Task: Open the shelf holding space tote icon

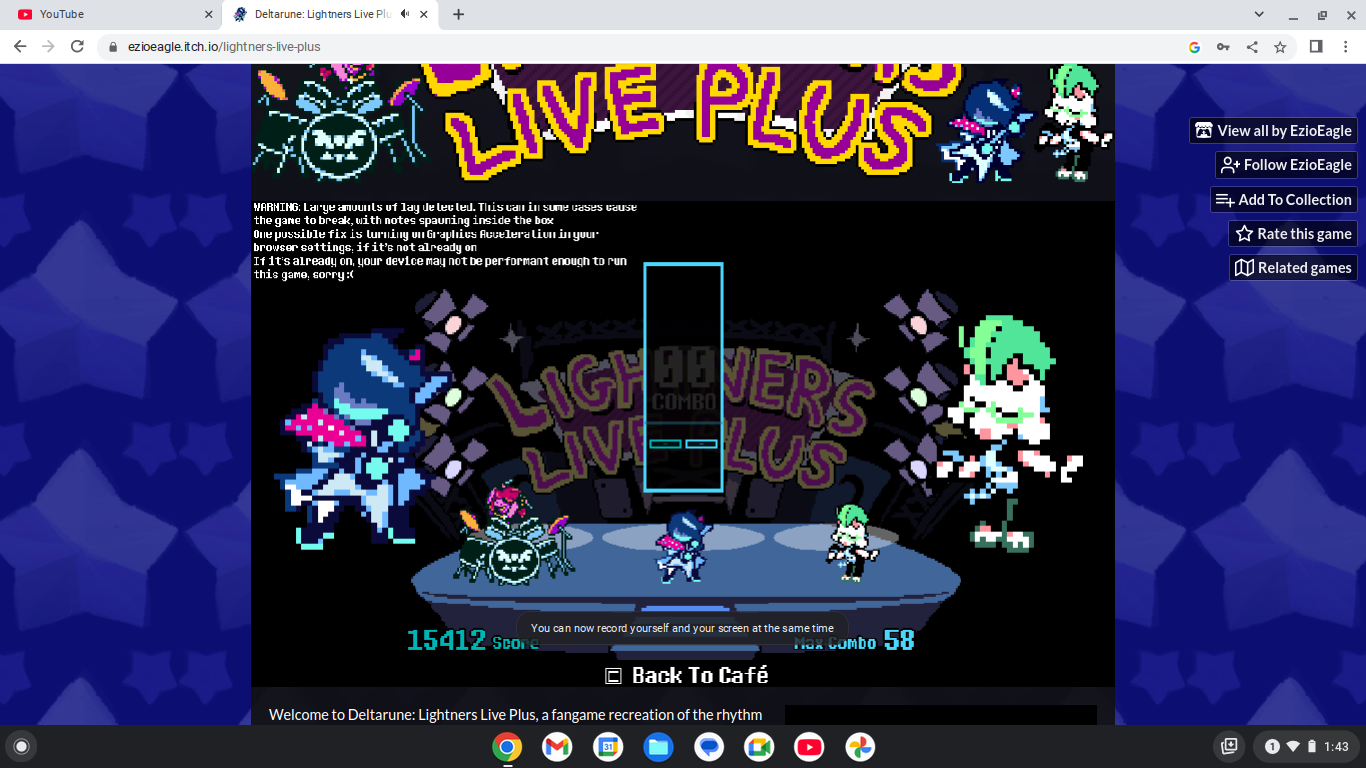Action: pos(1230,746)
